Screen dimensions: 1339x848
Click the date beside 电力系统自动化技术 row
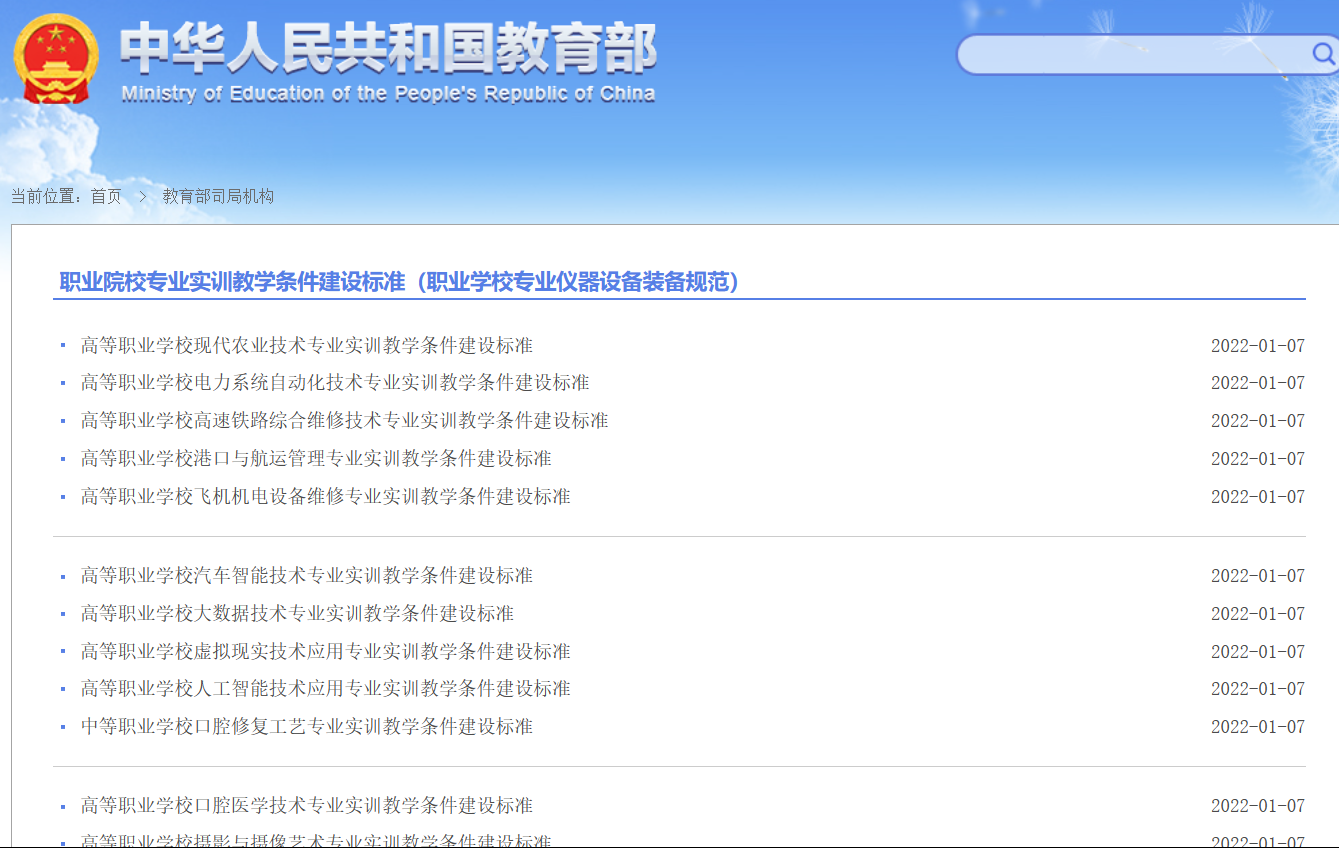pyautogui.click(x=1258, y=383)
